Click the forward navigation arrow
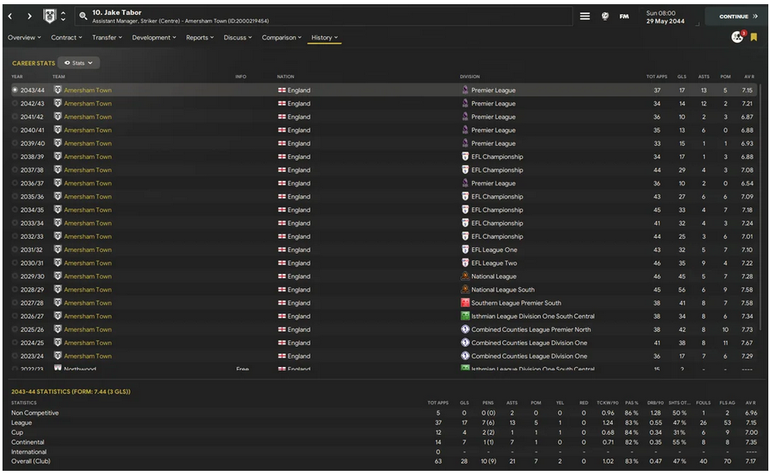 click(29, 16)
